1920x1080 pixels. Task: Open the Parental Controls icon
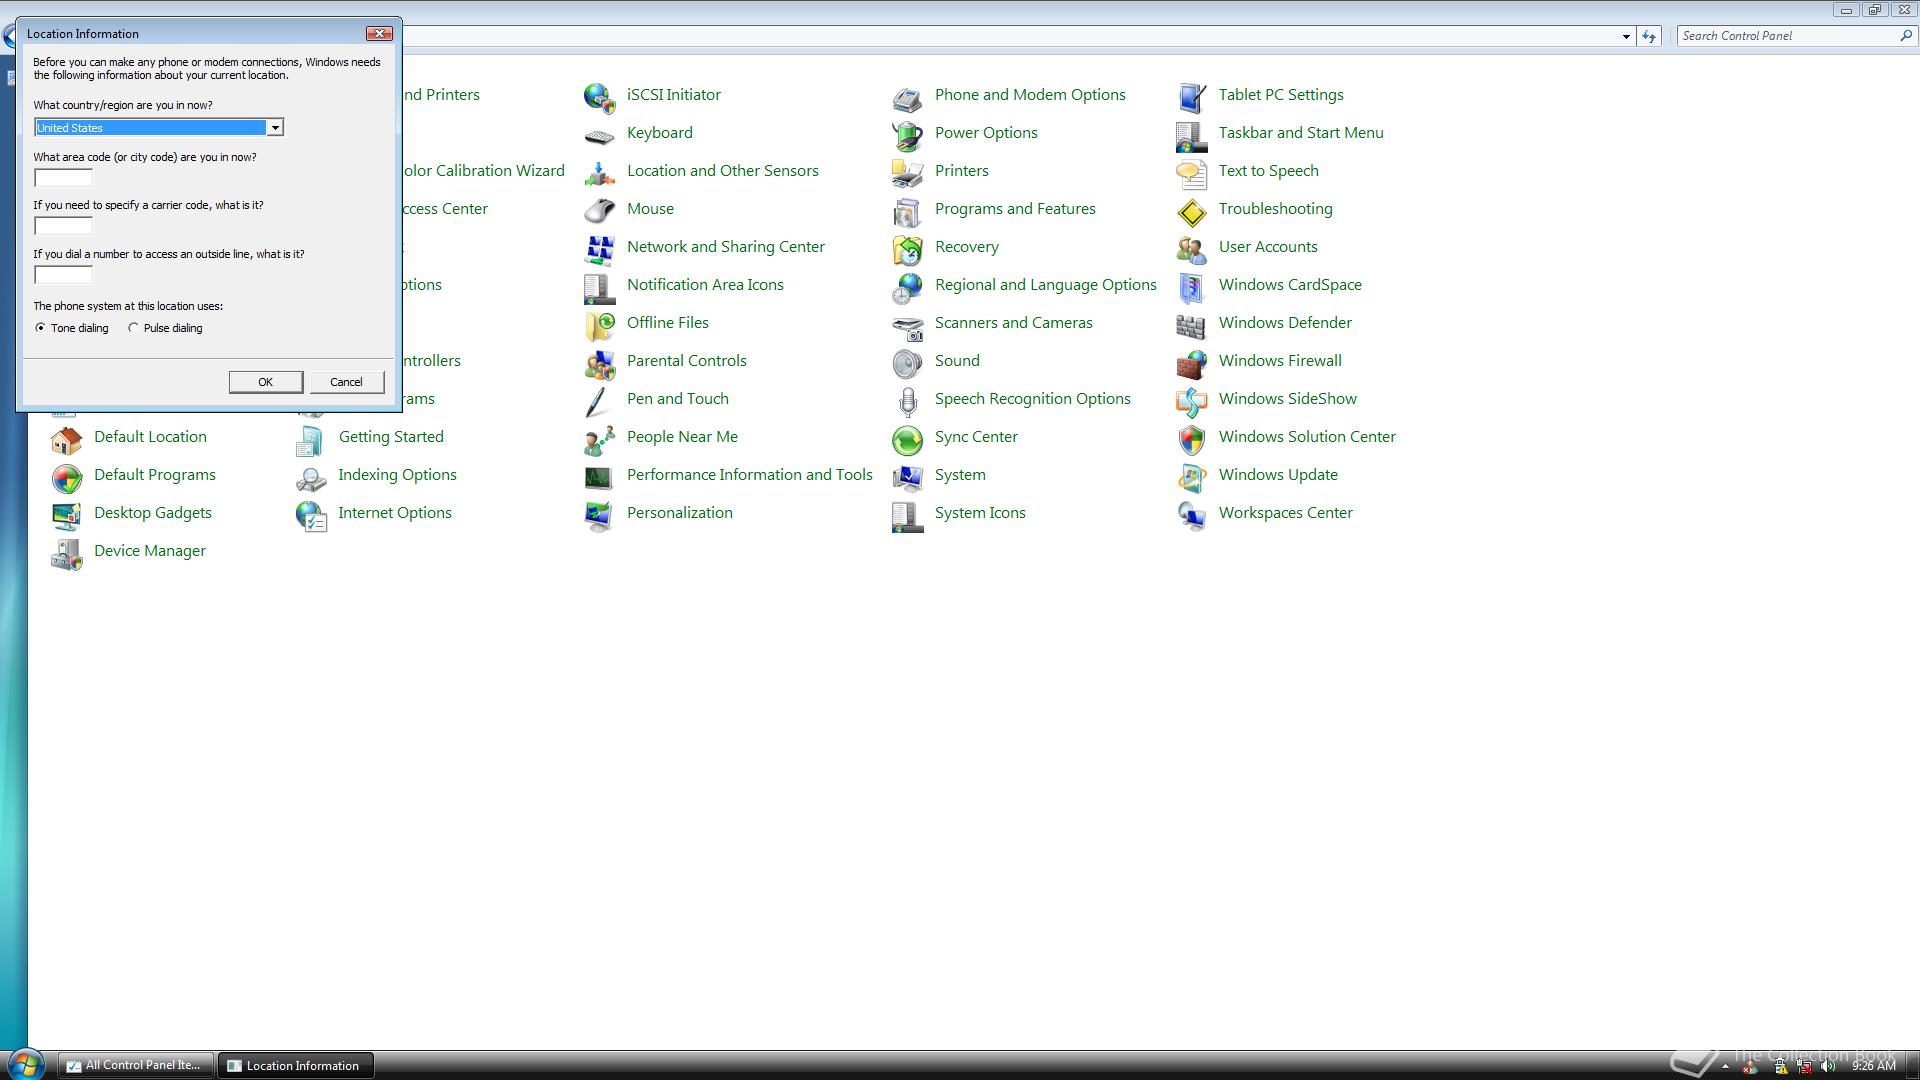tap(599, 363)
